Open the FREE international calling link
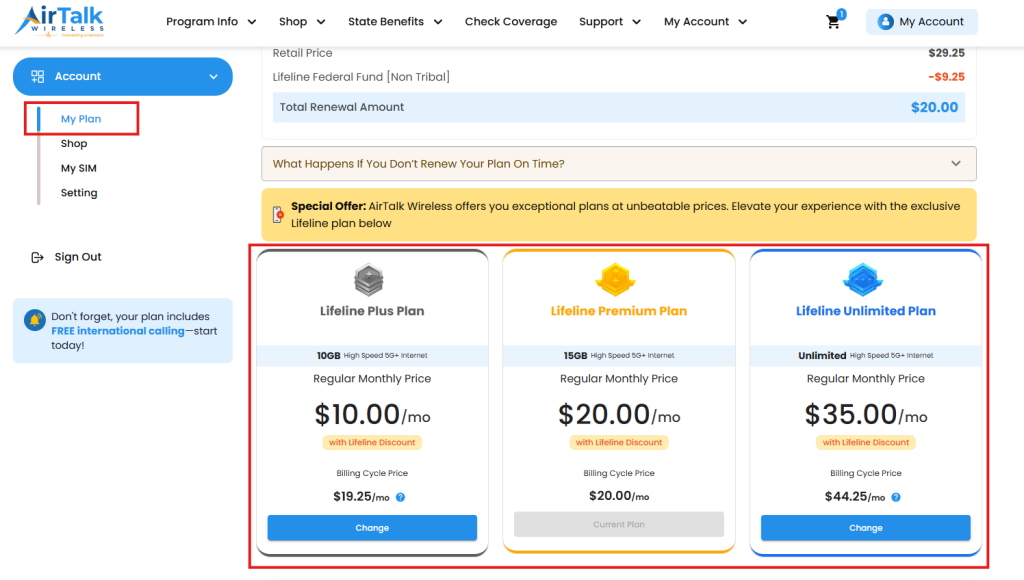This screenshot has width=1024, height=580. (x=118, y=330)
